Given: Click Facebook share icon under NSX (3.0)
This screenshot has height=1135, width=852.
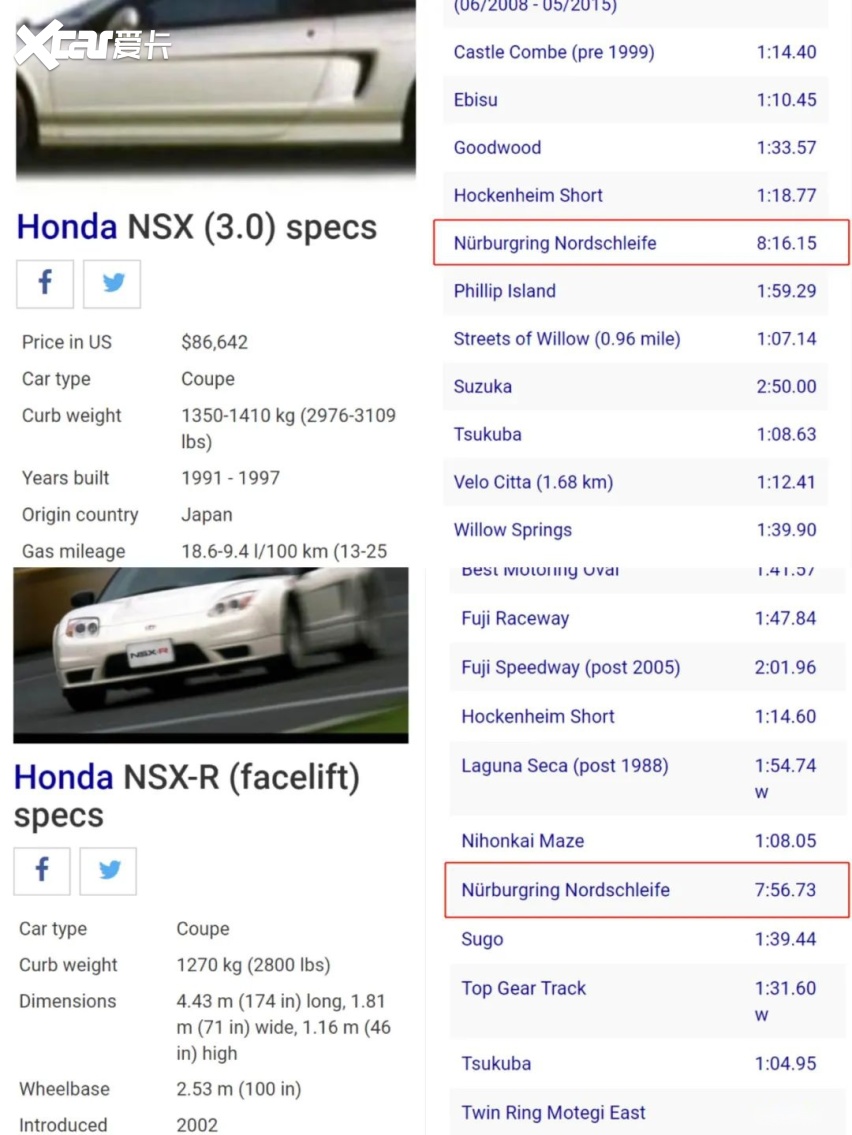Looking at the screenshot, I should point(45,284).
